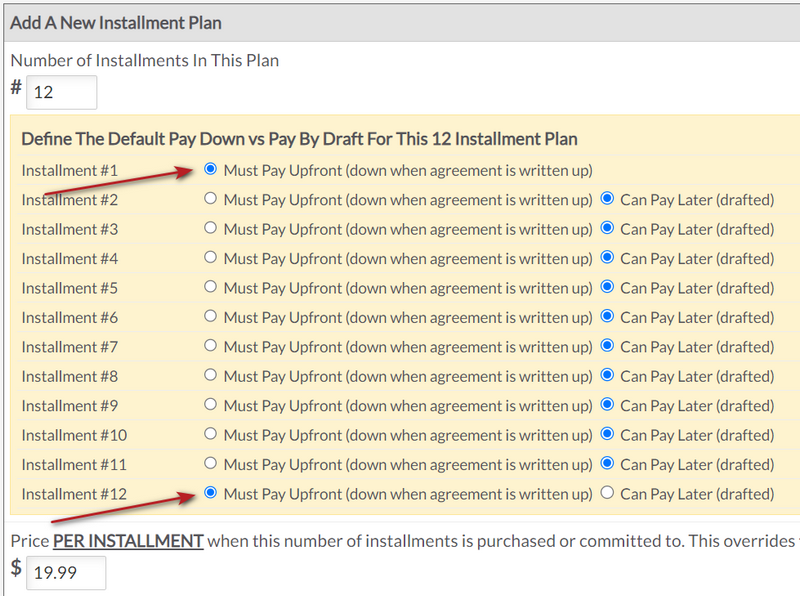Image resolution: width=800 pixels, height=596 pixels.
Task: Select Must Pay Upfront for Installment #7
Action: click(209, 347)
